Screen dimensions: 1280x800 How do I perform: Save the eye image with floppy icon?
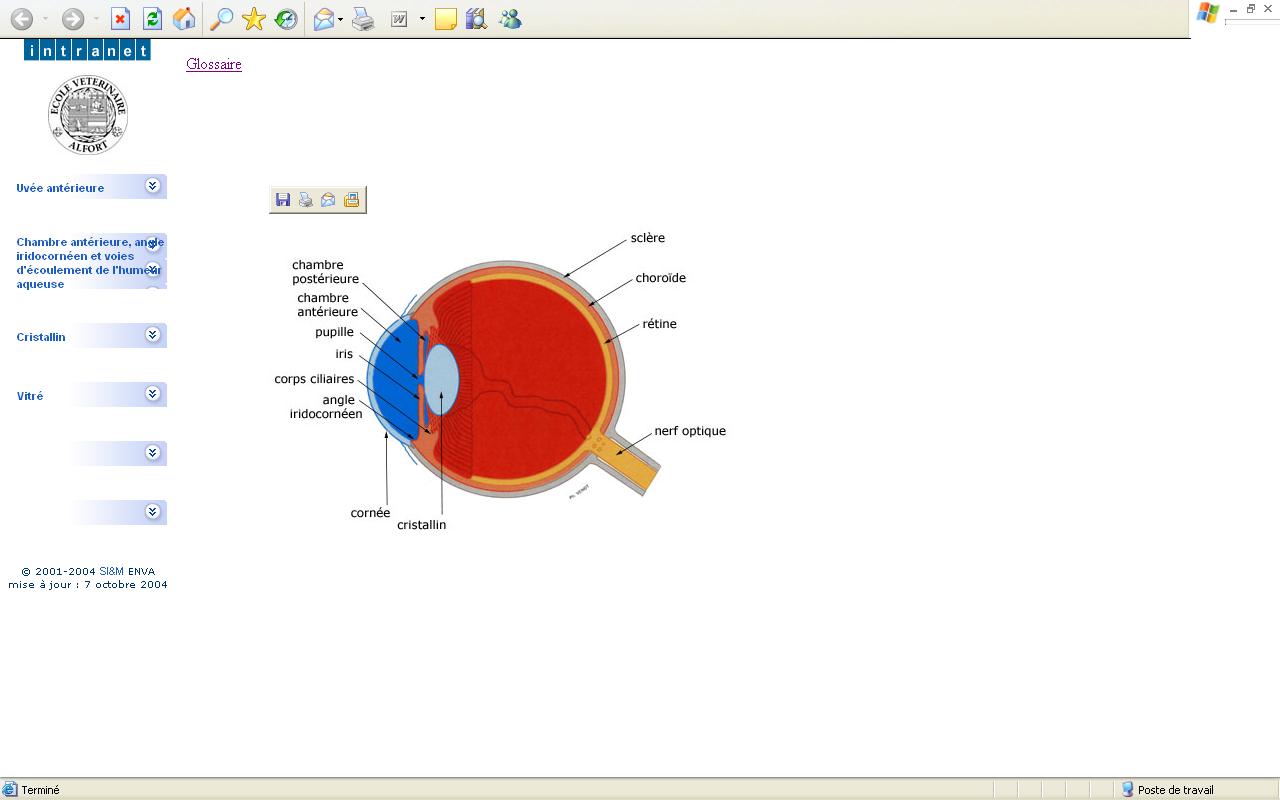click(x=283, y=200)
